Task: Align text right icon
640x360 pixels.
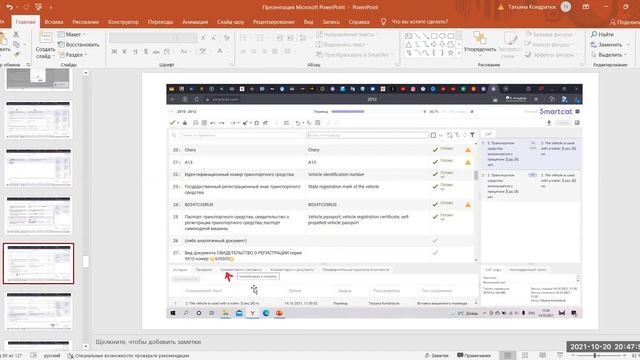Action: pos(264,51)
